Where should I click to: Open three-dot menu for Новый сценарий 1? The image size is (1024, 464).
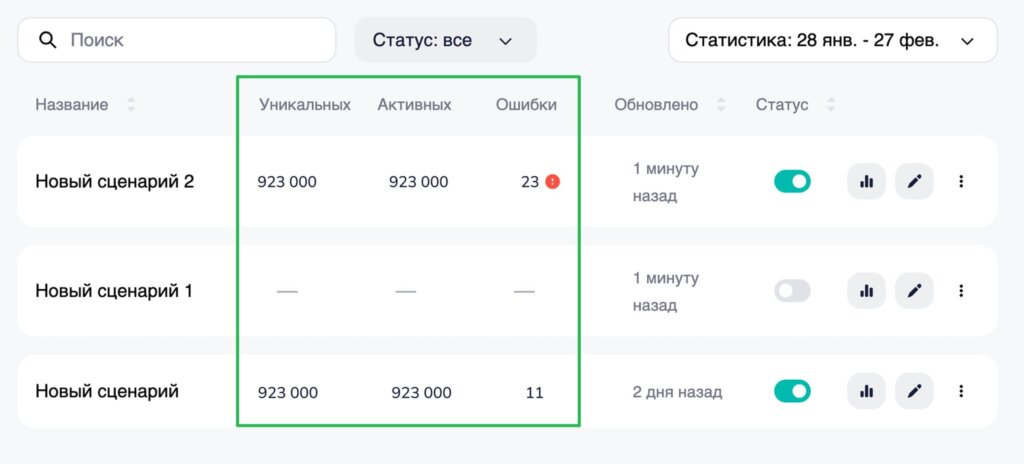tap(961, 291)
